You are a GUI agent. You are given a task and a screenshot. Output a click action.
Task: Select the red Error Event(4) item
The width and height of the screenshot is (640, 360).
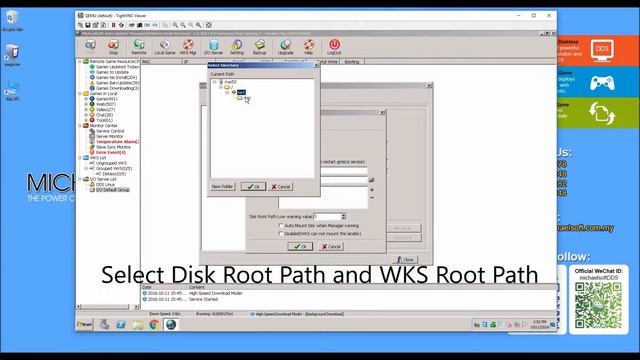coord(111,152)
